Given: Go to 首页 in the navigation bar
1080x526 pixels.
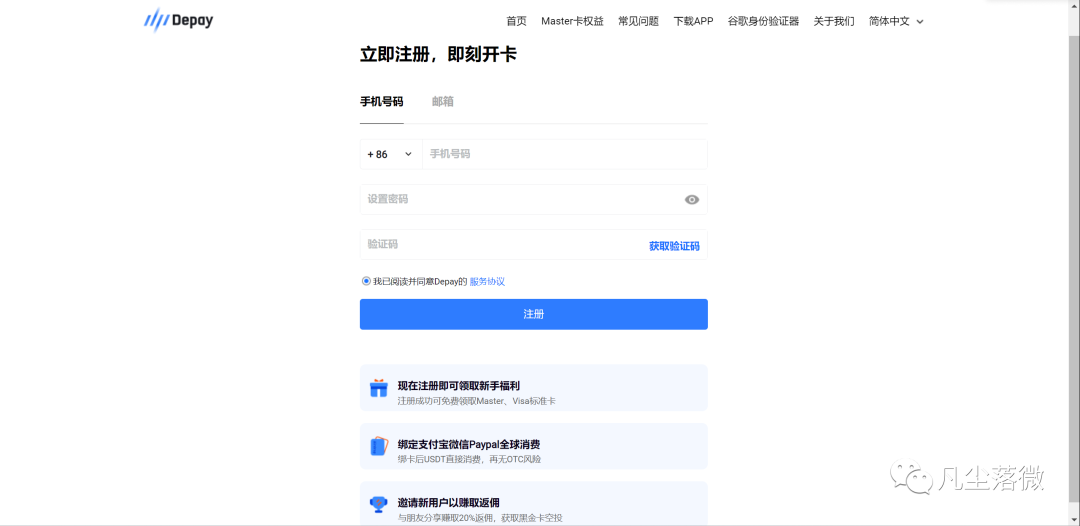Looking at the screenshot, I should click(x=517, y=21).
